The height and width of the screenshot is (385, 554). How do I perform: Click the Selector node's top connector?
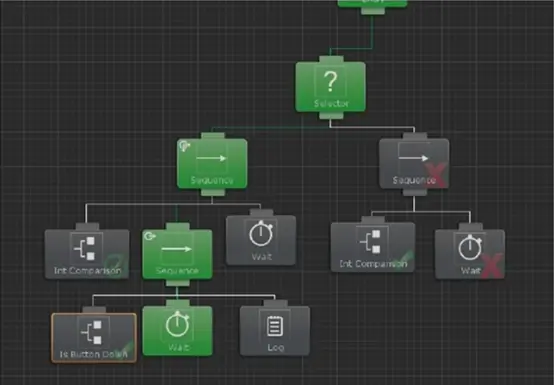point(331,59)
